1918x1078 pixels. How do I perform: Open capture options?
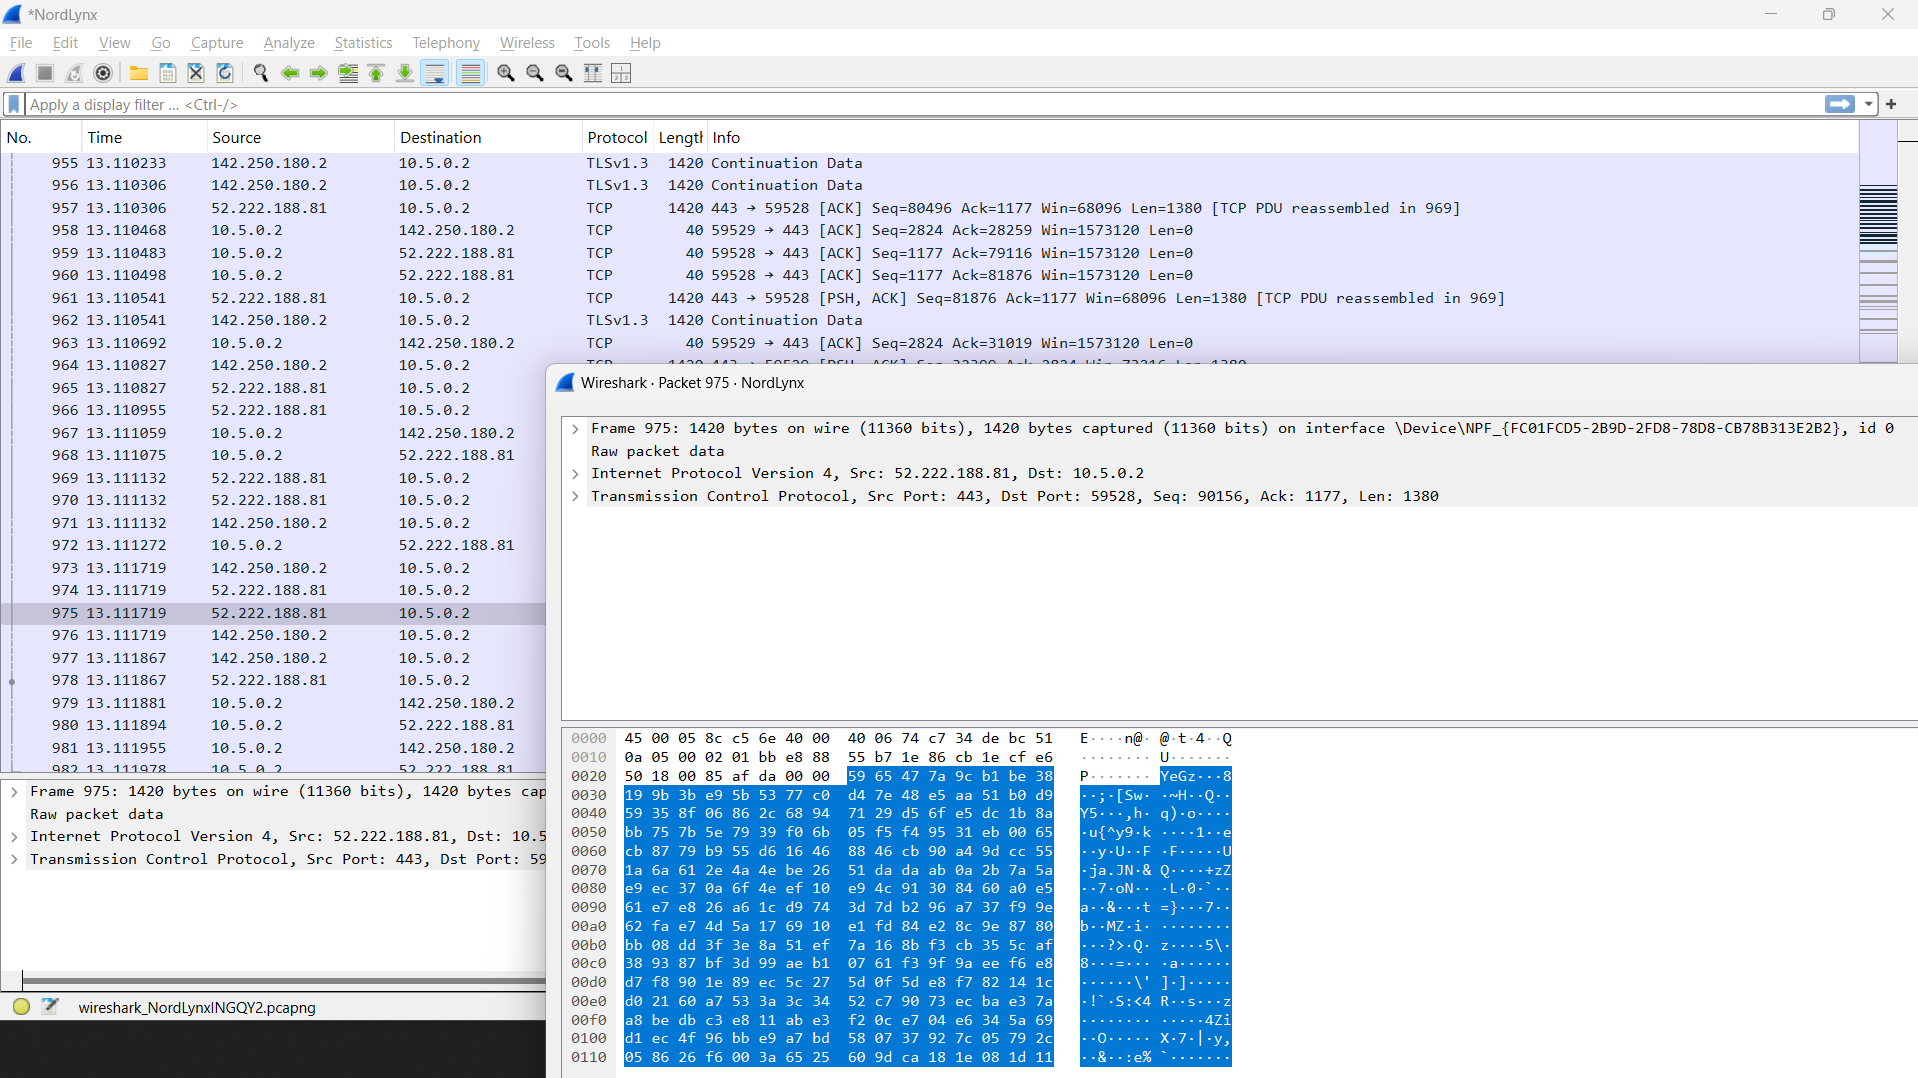[x=103, y=73]
